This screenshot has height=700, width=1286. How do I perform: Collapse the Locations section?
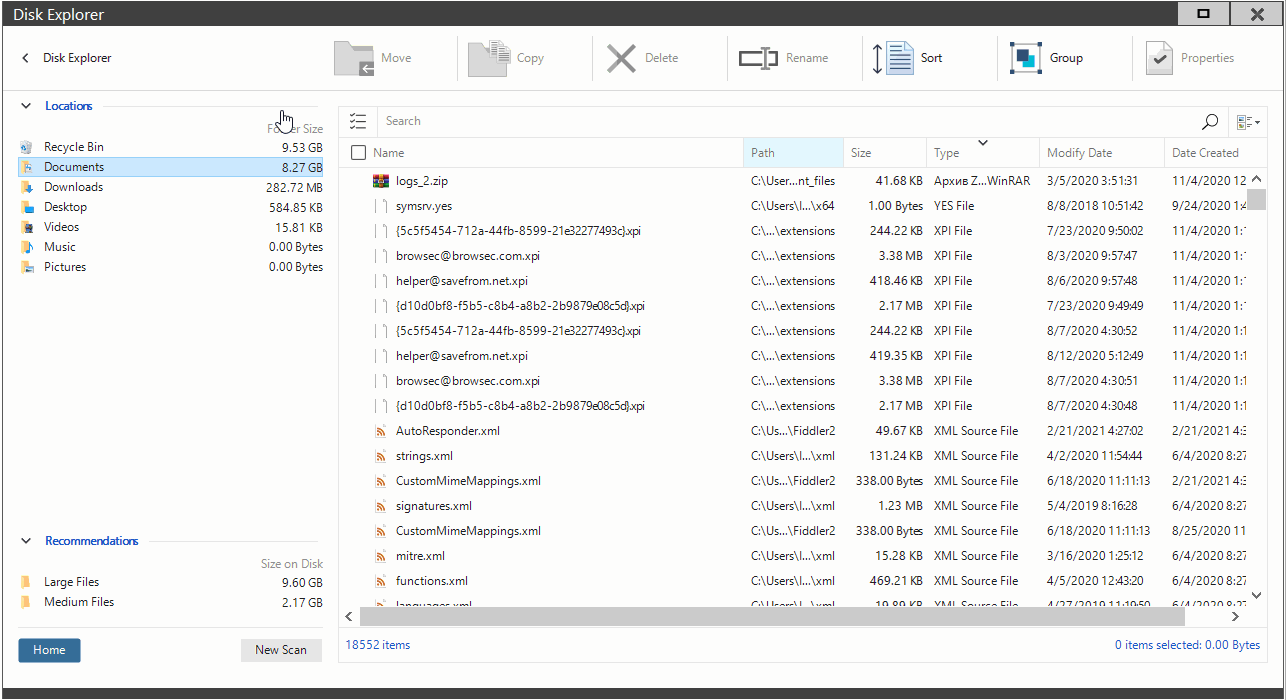(26, 106)
